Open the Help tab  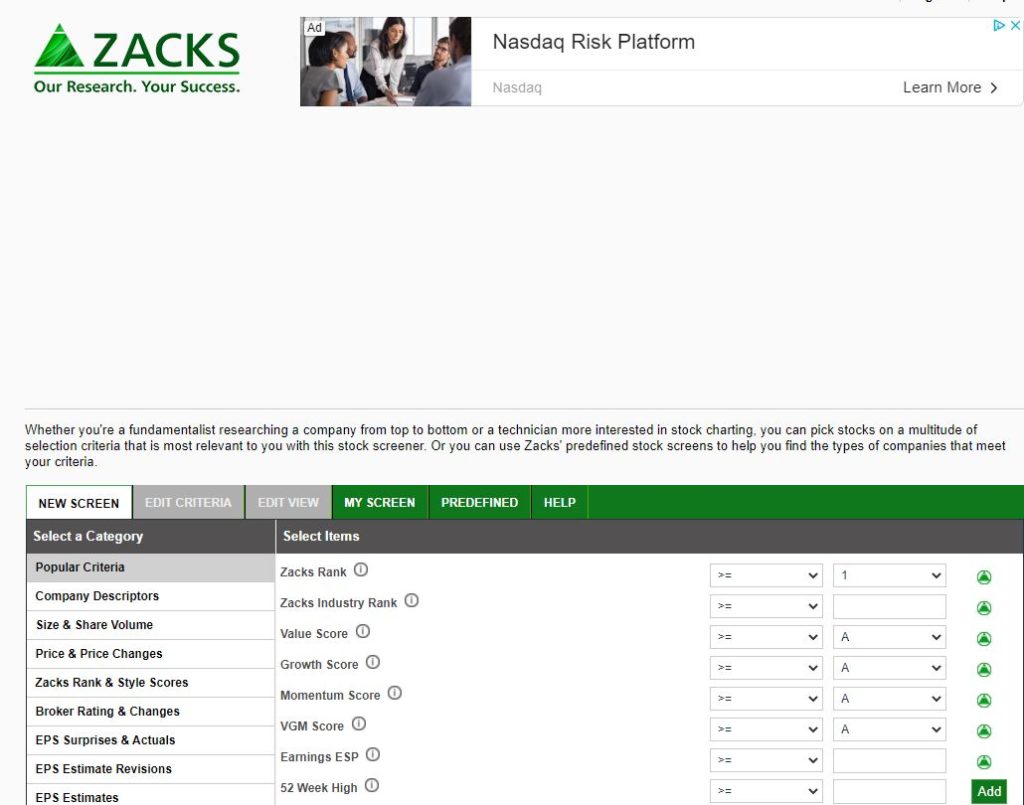(x=559, y=502)
